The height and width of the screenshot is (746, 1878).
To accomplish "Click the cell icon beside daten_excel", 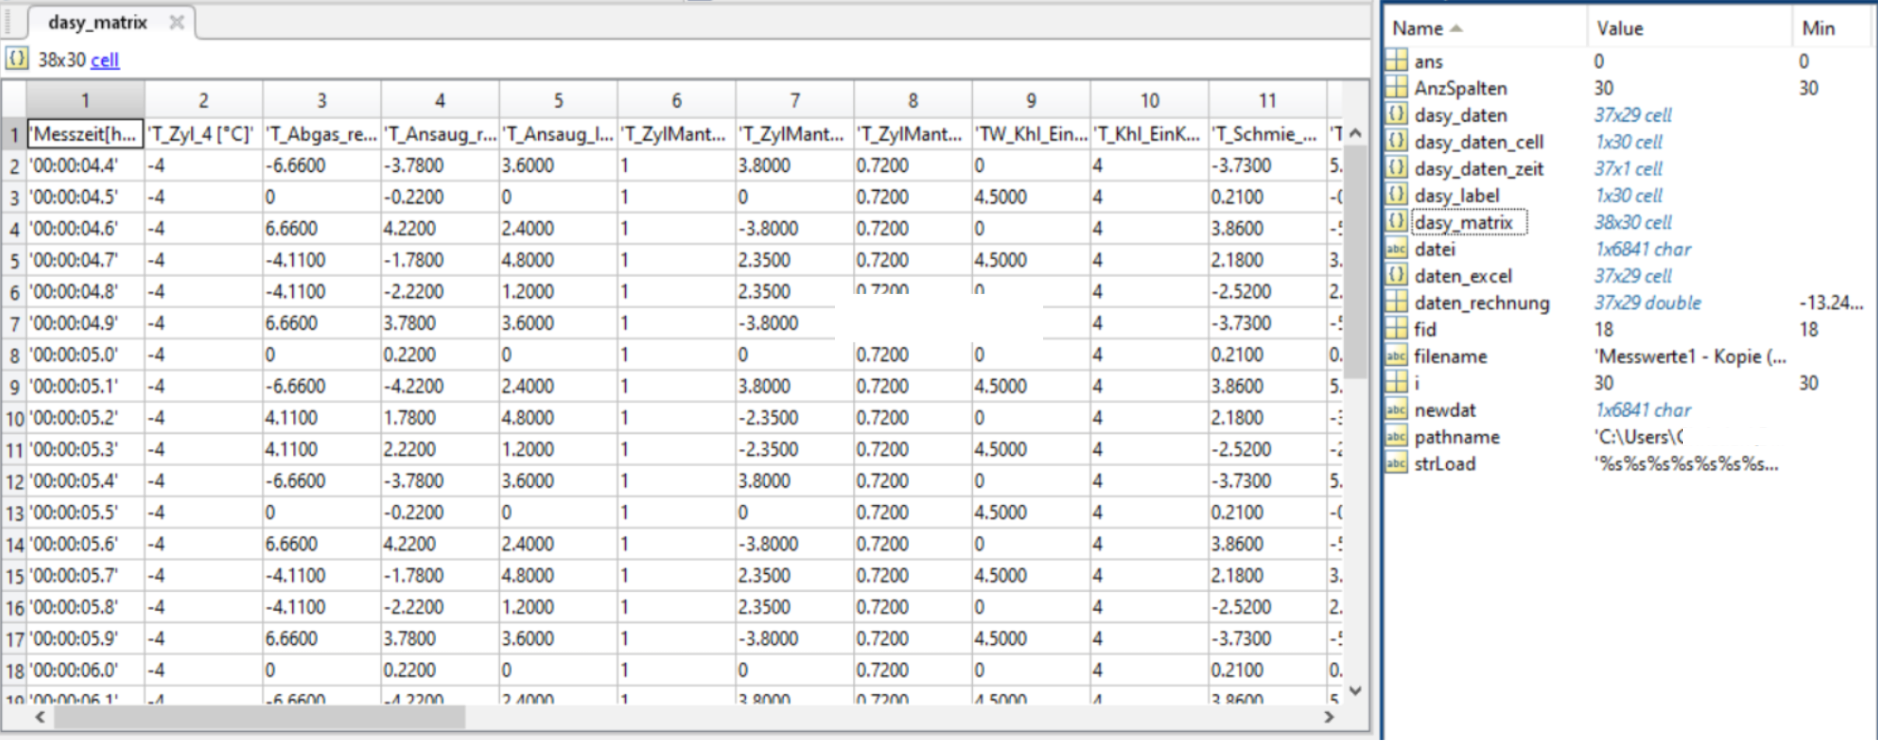I will point(1396,276).
